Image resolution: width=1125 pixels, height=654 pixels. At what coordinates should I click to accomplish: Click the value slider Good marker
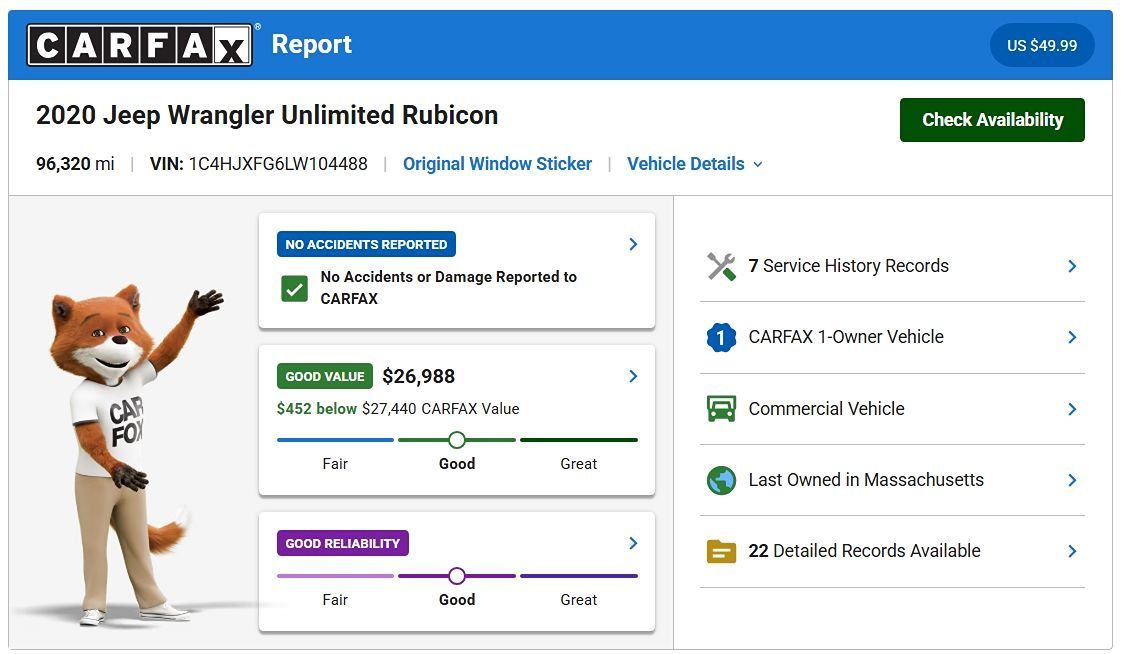point(457,440)
